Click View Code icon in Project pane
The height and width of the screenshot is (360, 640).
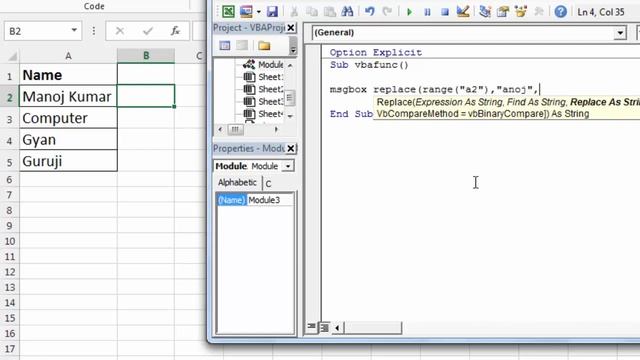[x=224, y=45]
